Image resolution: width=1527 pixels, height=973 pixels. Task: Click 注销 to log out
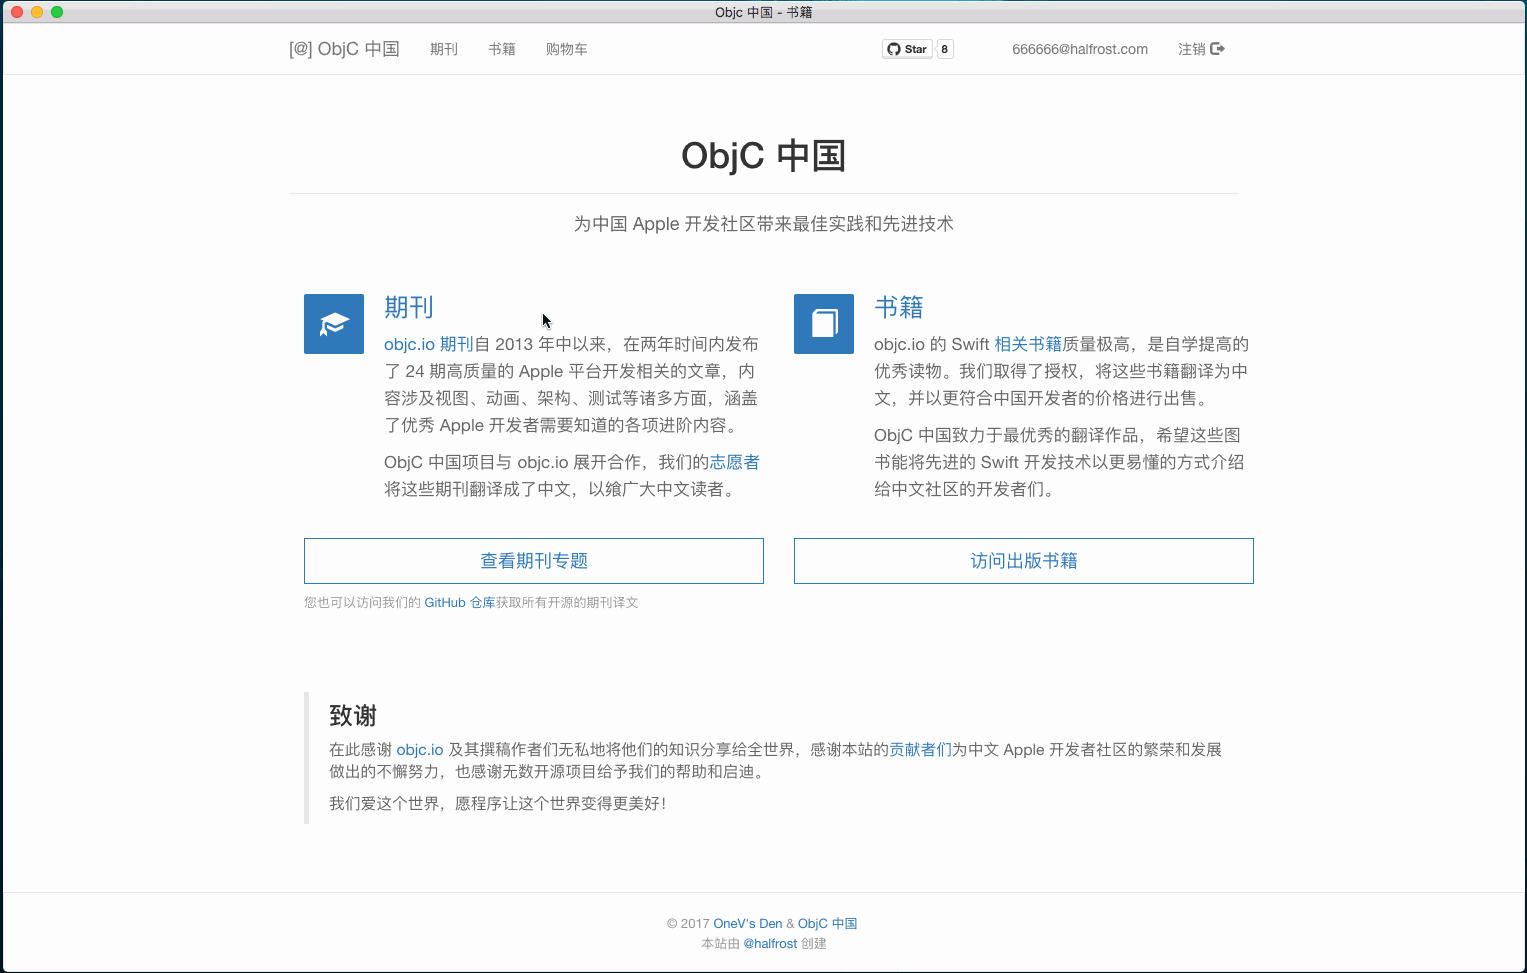tap(1192, 49)
